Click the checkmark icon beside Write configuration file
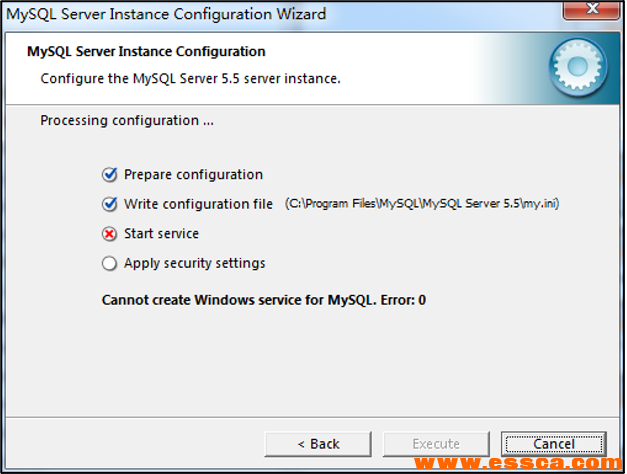The width and height of the screenshot is (627, 474). 110,204
